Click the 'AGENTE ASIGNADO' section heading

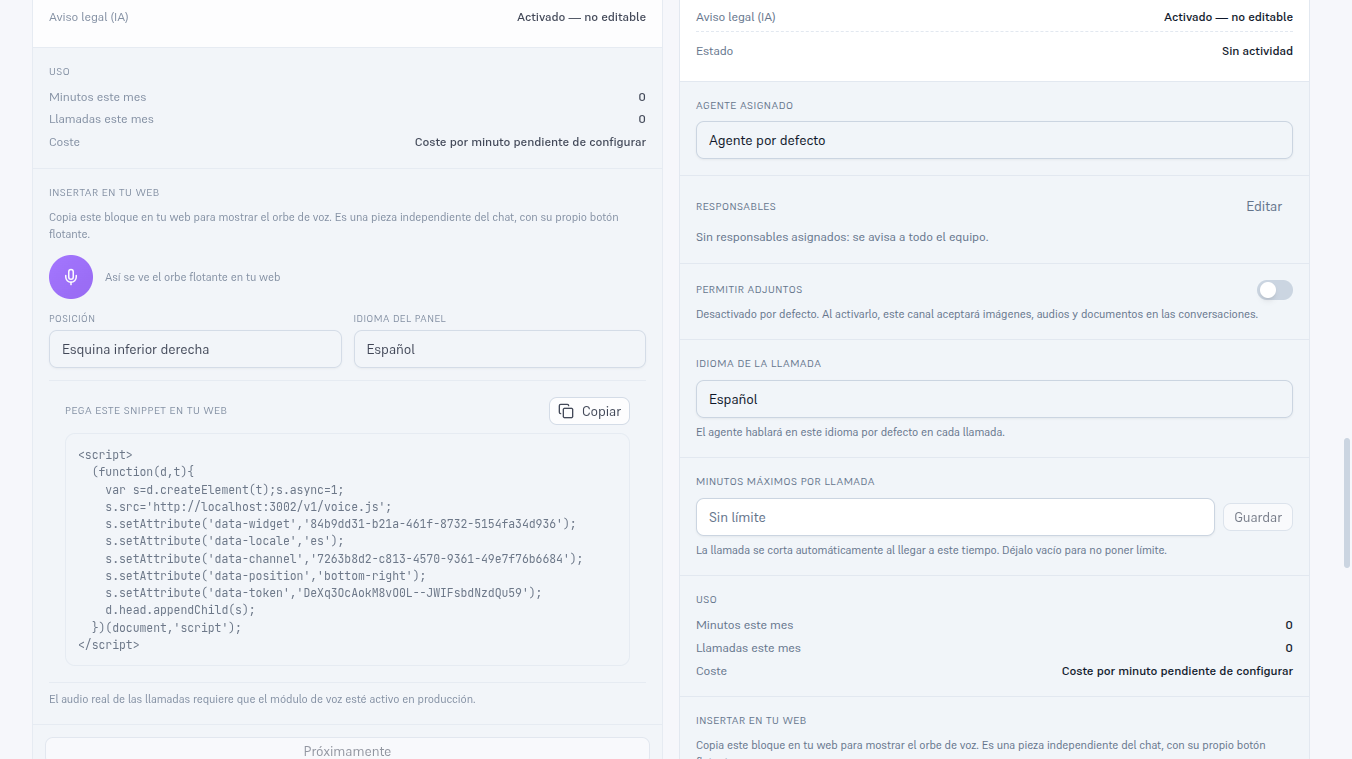click(744, 106)
